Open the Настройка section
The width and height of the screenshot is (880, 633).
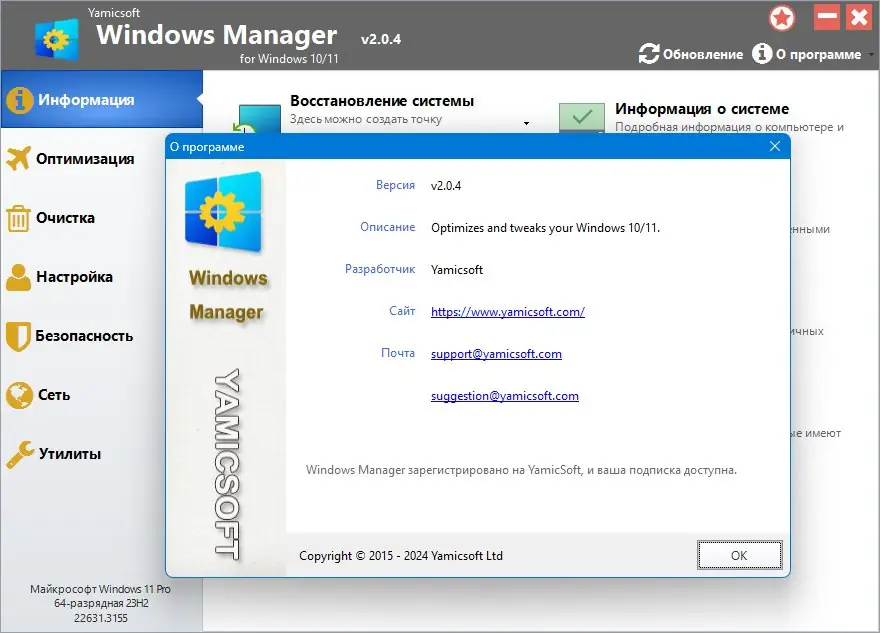pos(74,277)
